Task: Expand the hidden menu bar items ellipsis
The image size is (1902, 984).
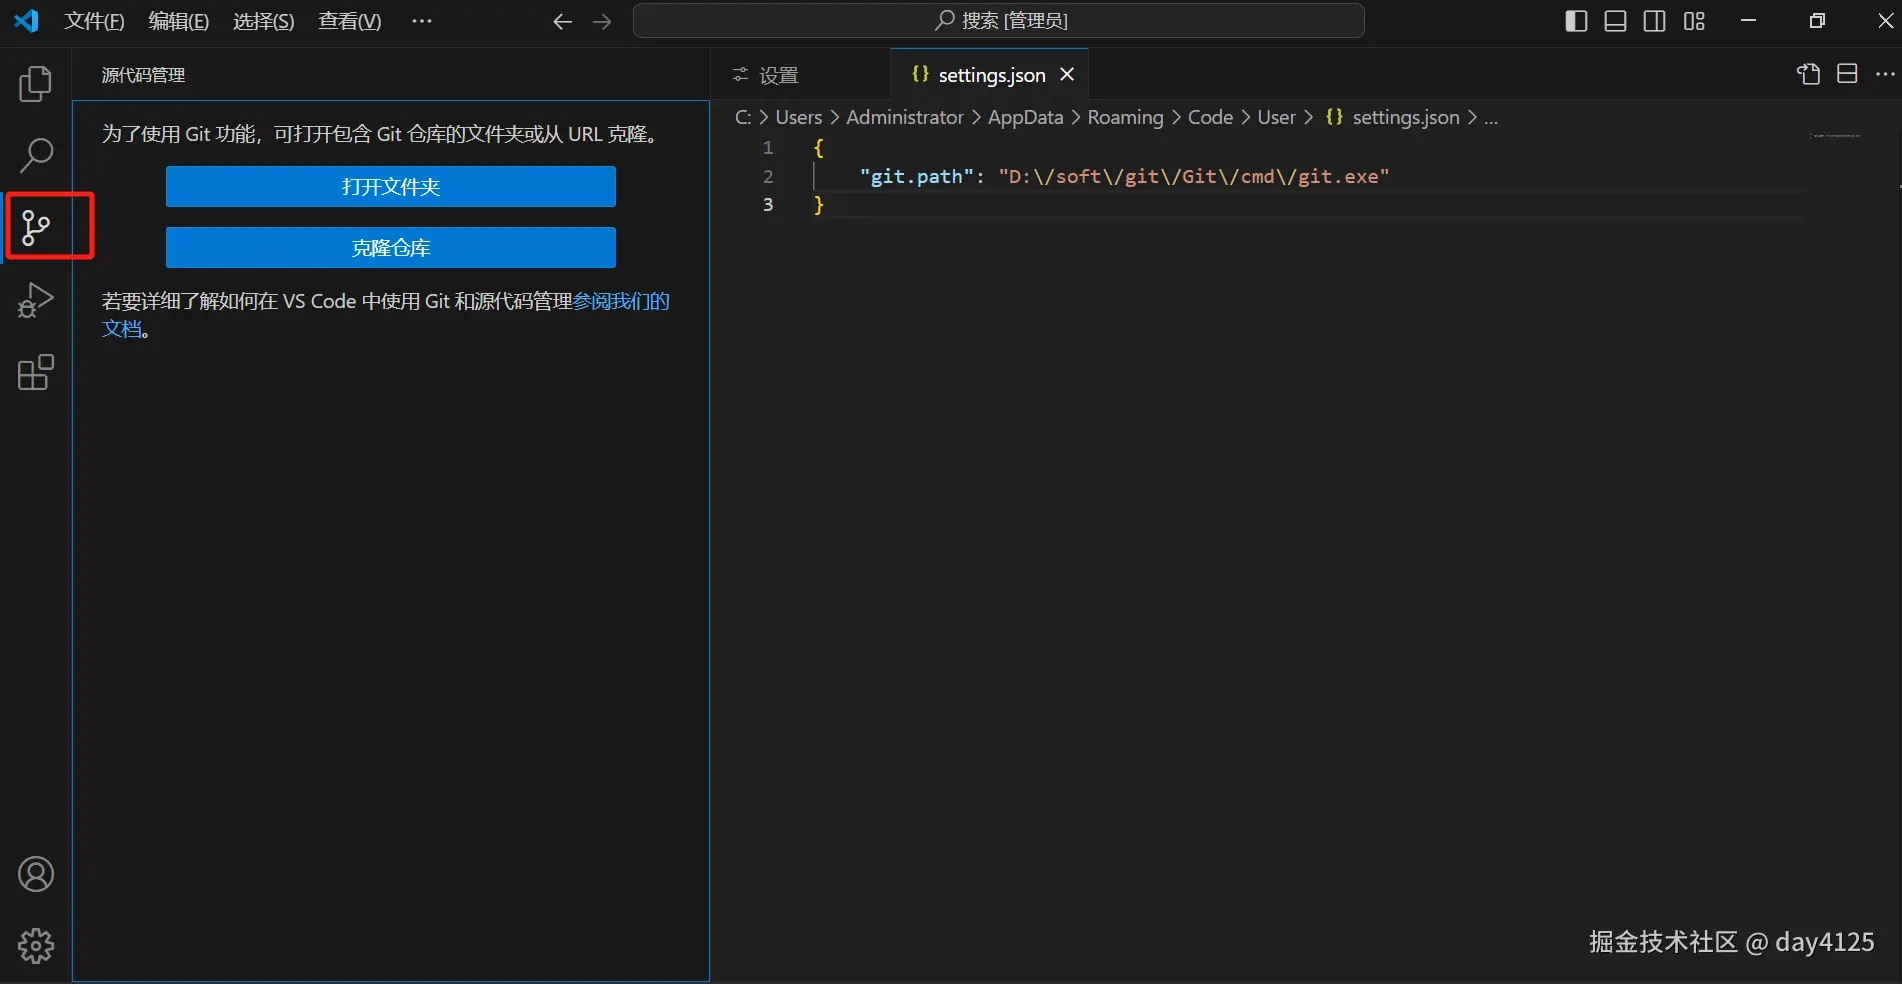Action: [x=422, y=21]
